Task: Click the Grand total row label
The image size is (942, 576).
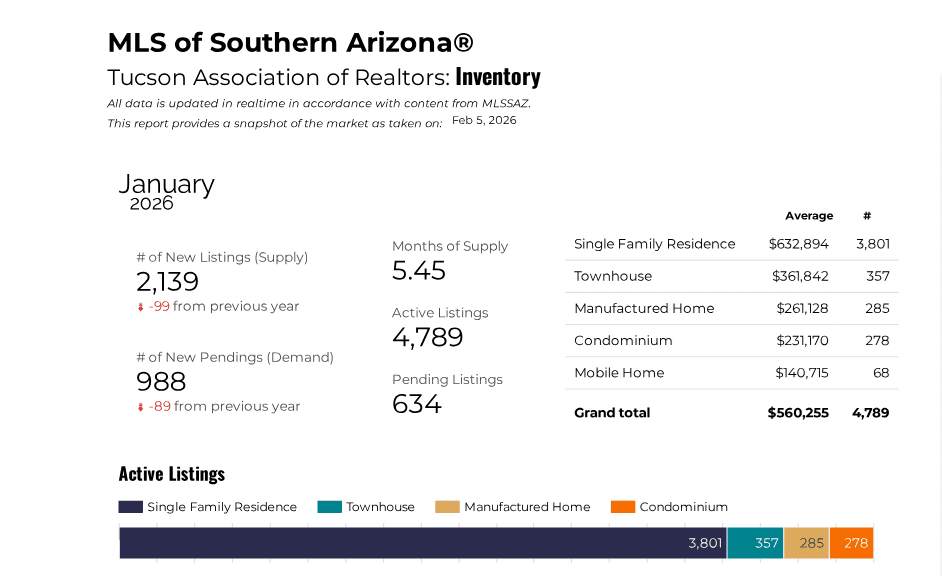Action: click(x=612, y=413)
